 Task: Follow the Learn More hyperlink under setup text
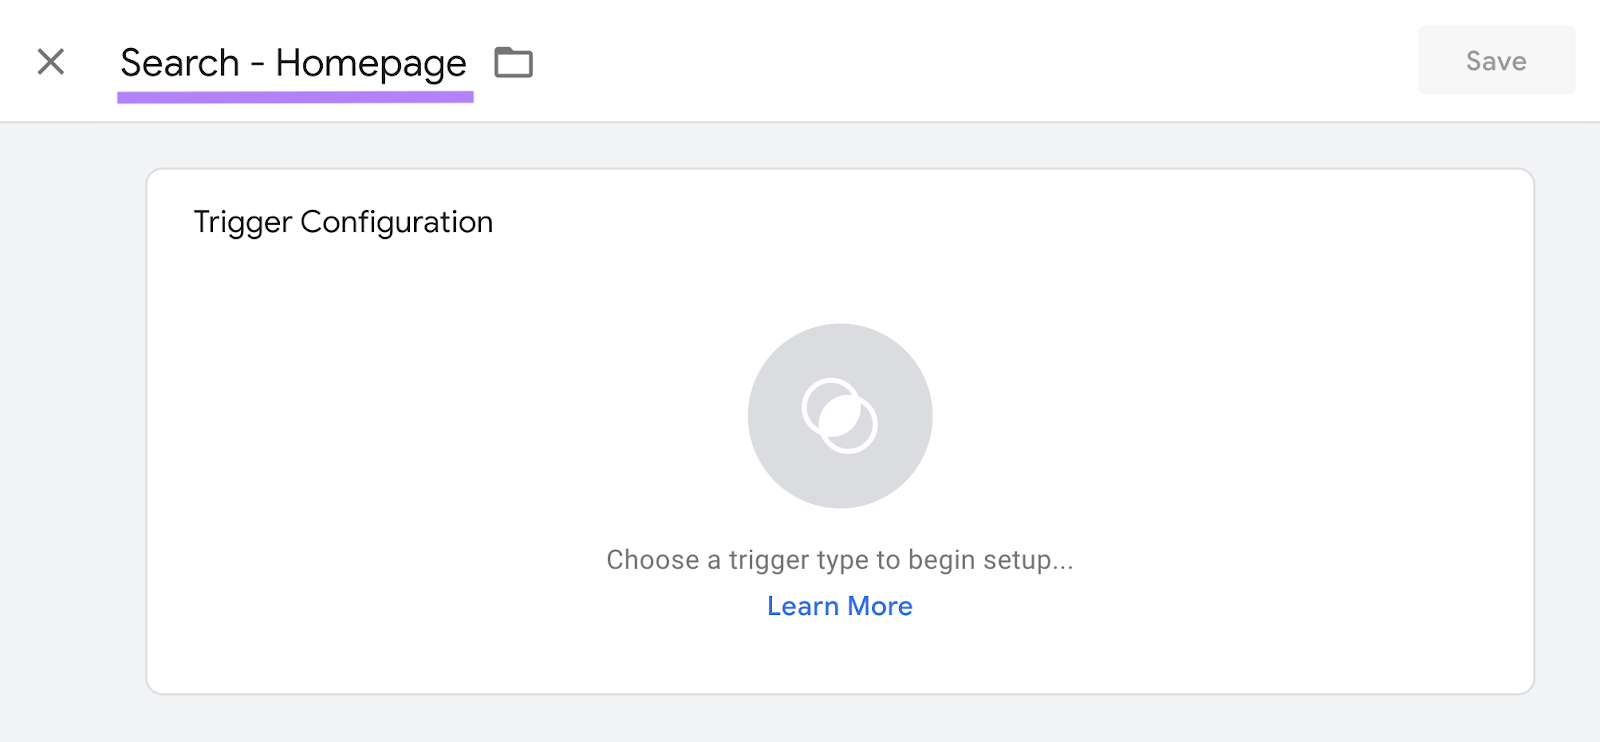pyautogui.click(x=840, y=606)
